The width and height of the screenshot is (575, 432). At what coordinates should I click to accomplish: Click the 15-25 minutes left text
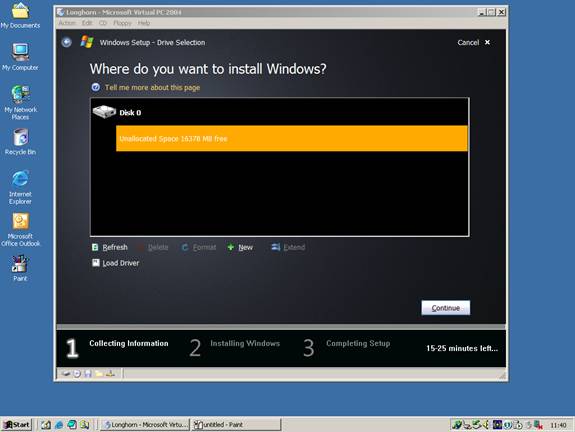pos(462,348)
